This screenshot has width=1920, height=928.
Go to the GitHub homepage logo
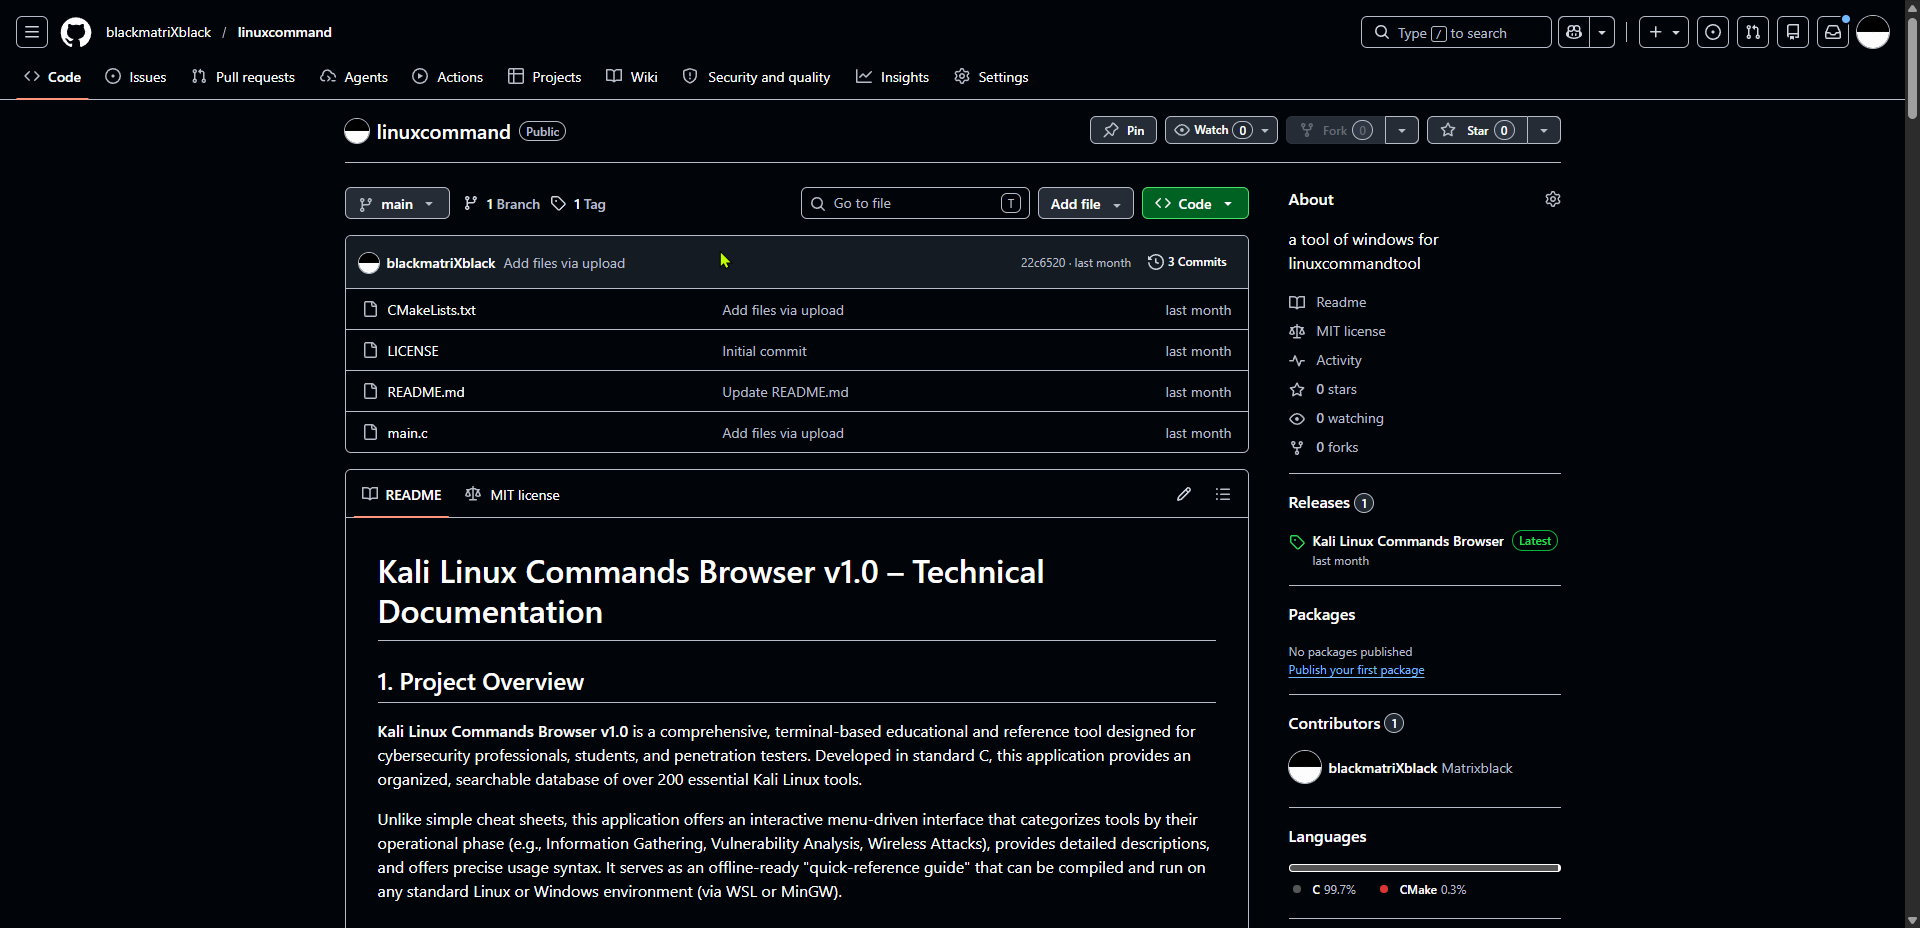(76, 32)
